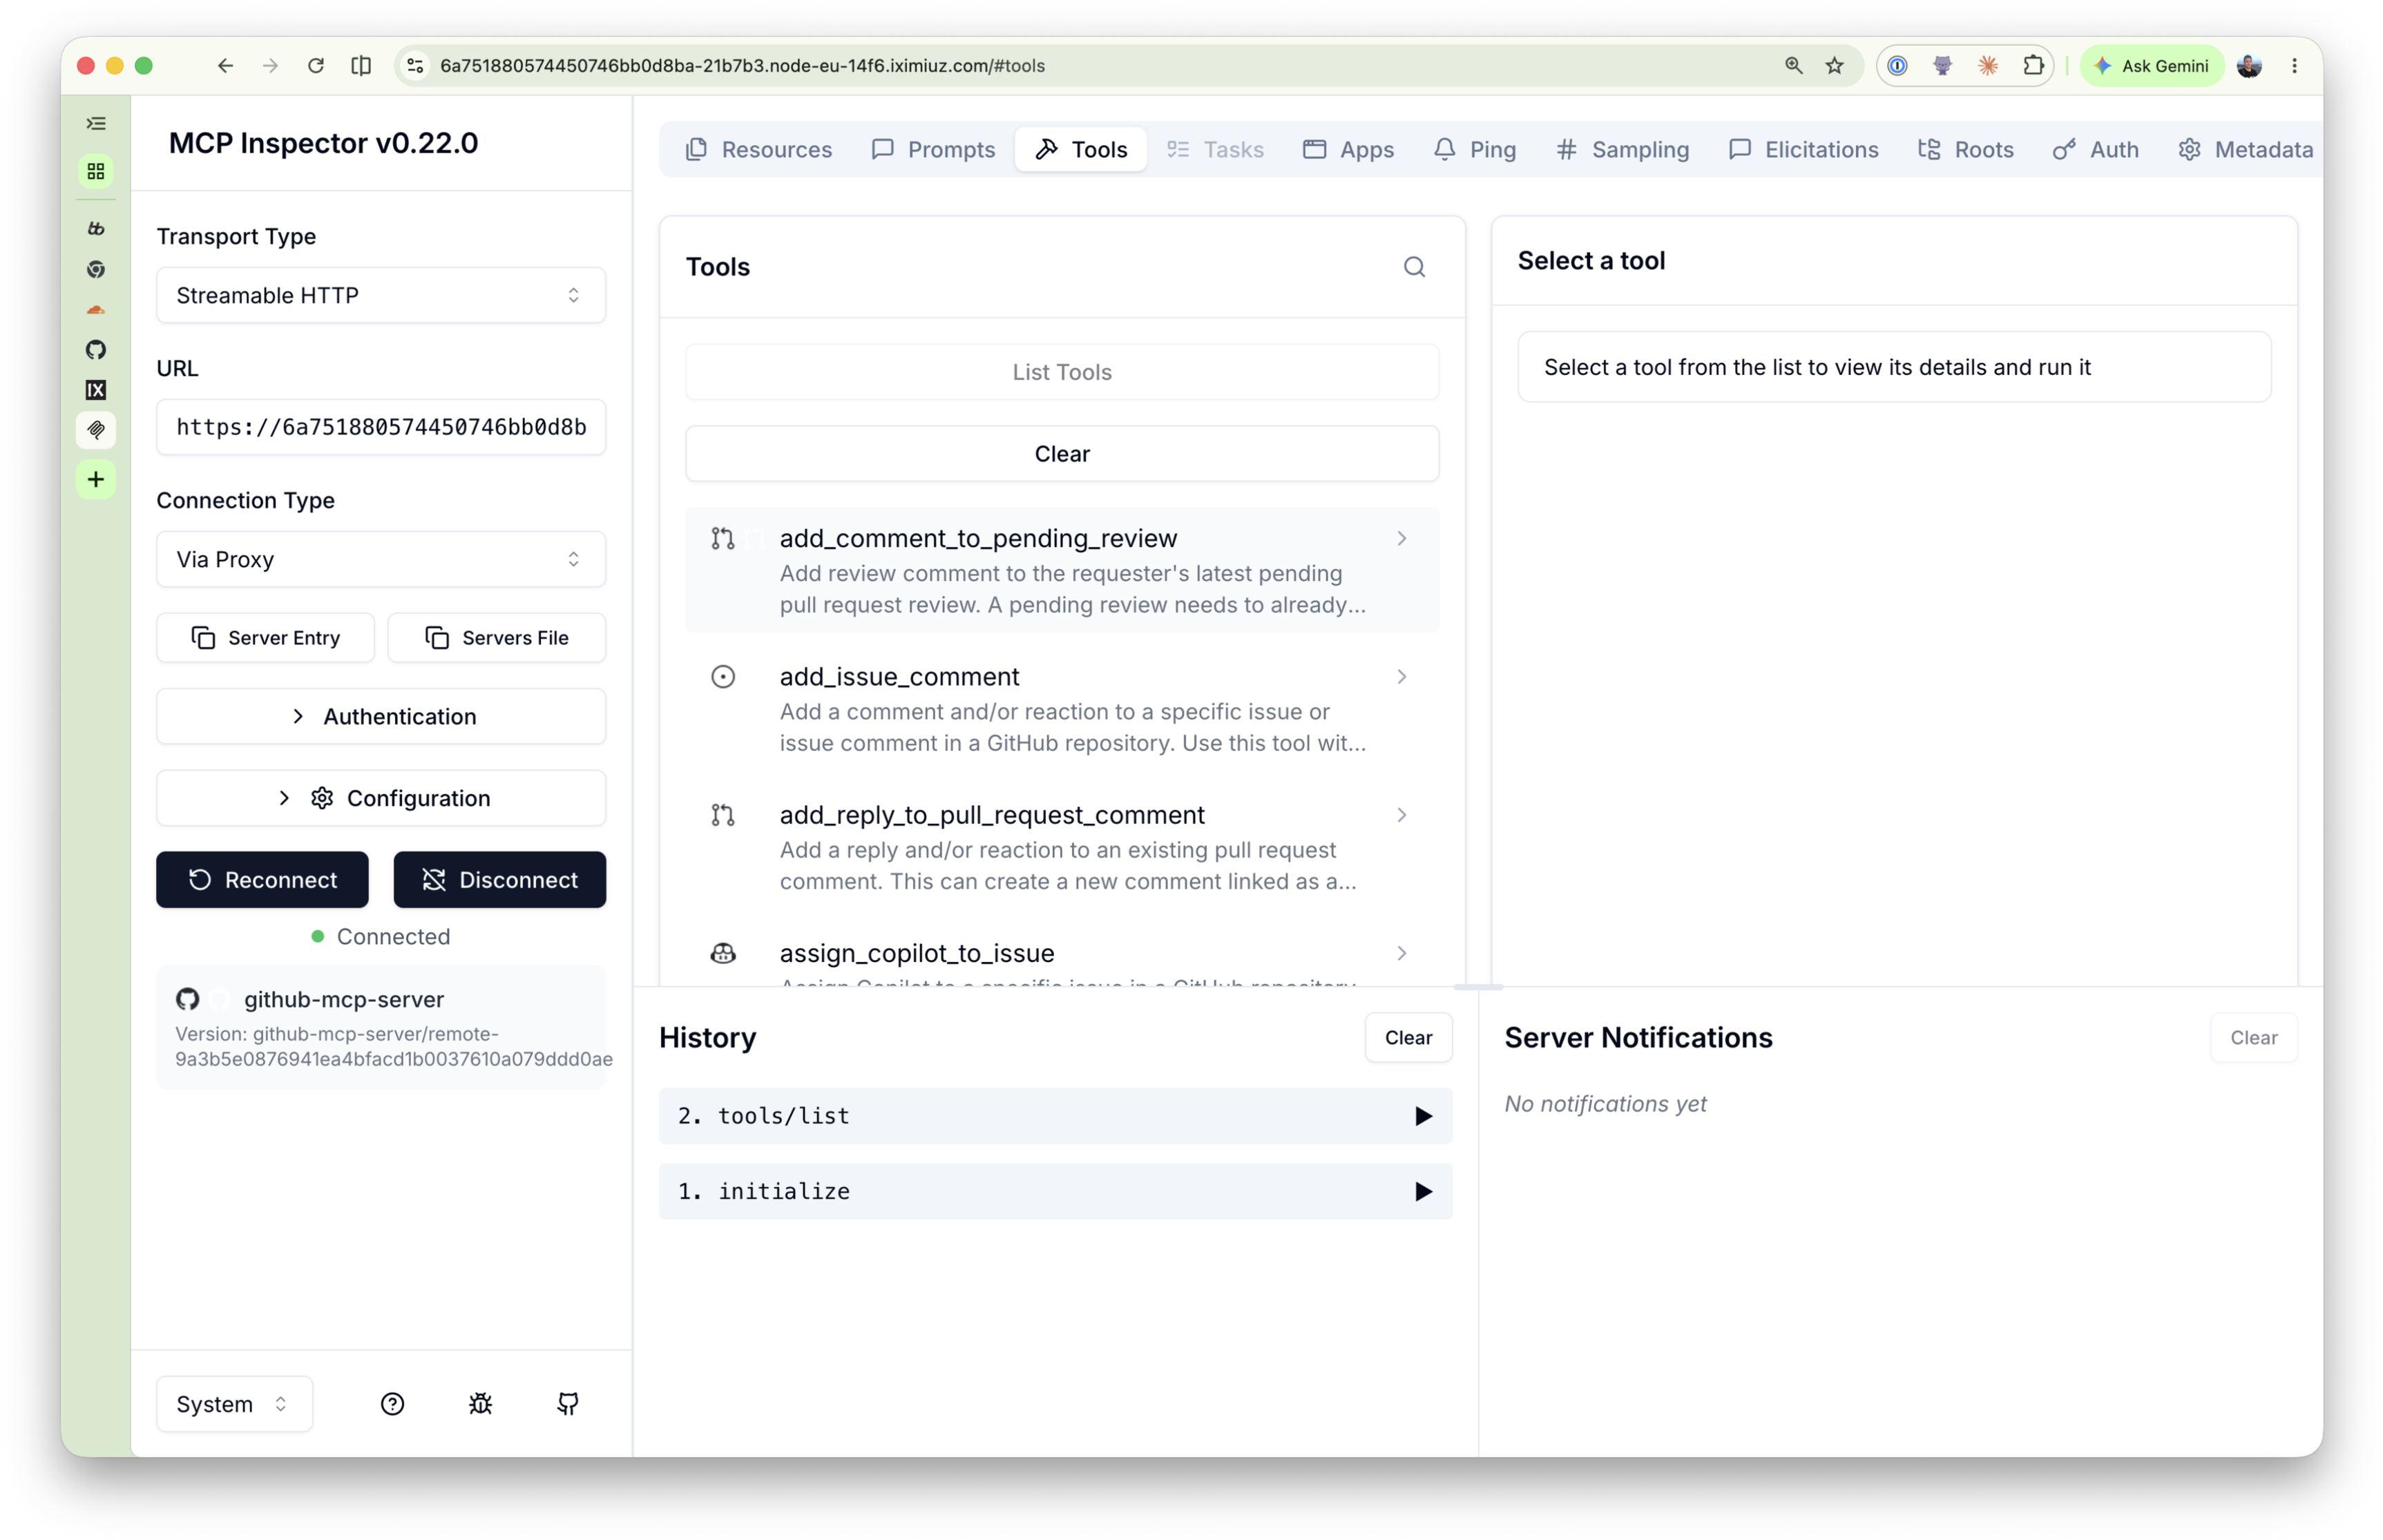Click the split view icon in browser toolbar
This screenshot has width=2383, height=1540.
(x=361, y=66)
